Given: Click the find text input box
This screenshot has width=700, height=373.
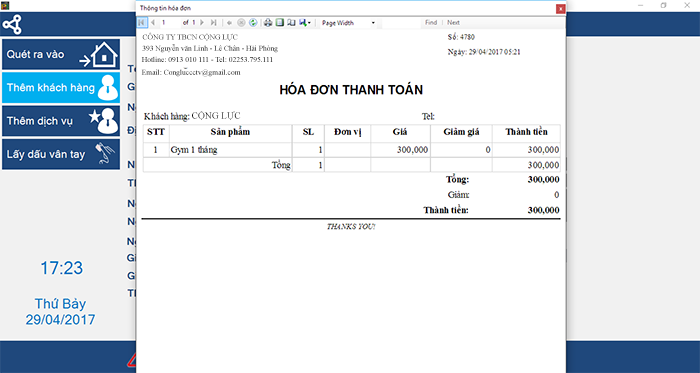Looking at the screenshot, I should [x=401, y=23].
